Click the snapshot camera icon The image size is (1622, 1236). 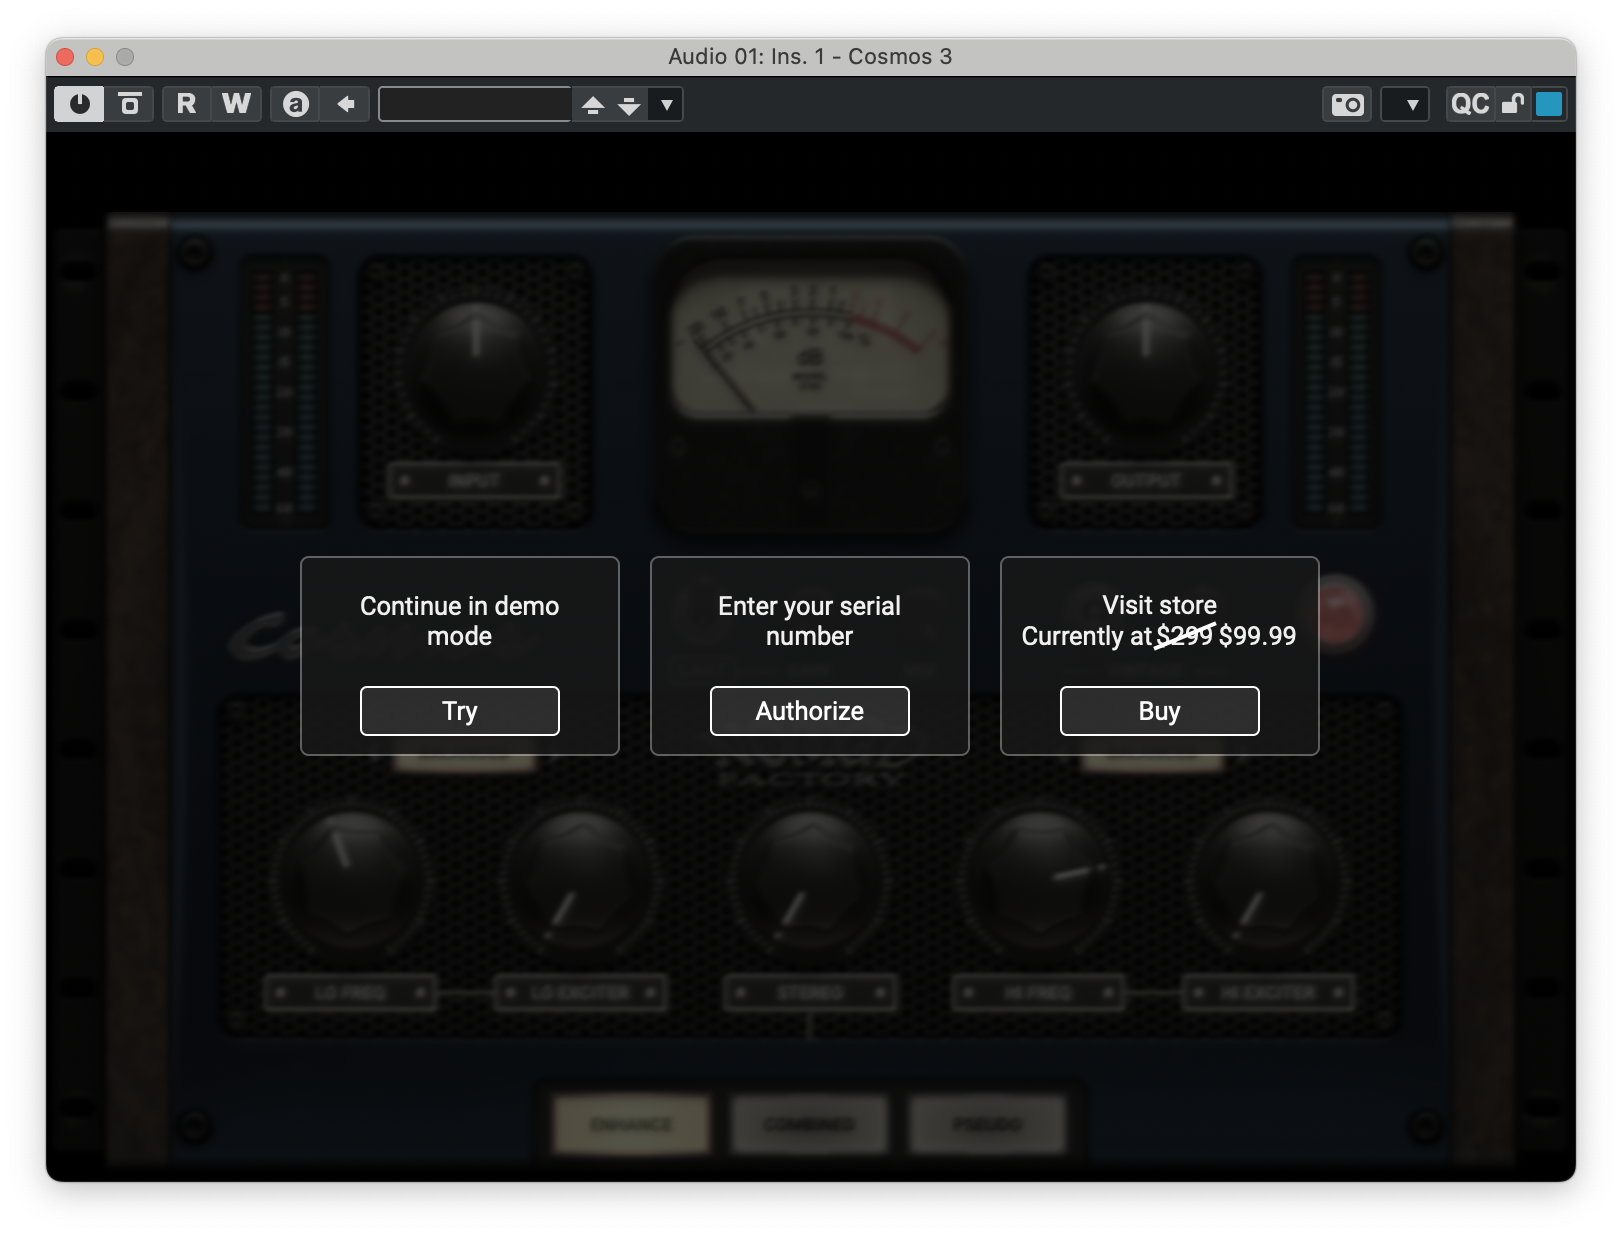click(x=1347, y=104)
